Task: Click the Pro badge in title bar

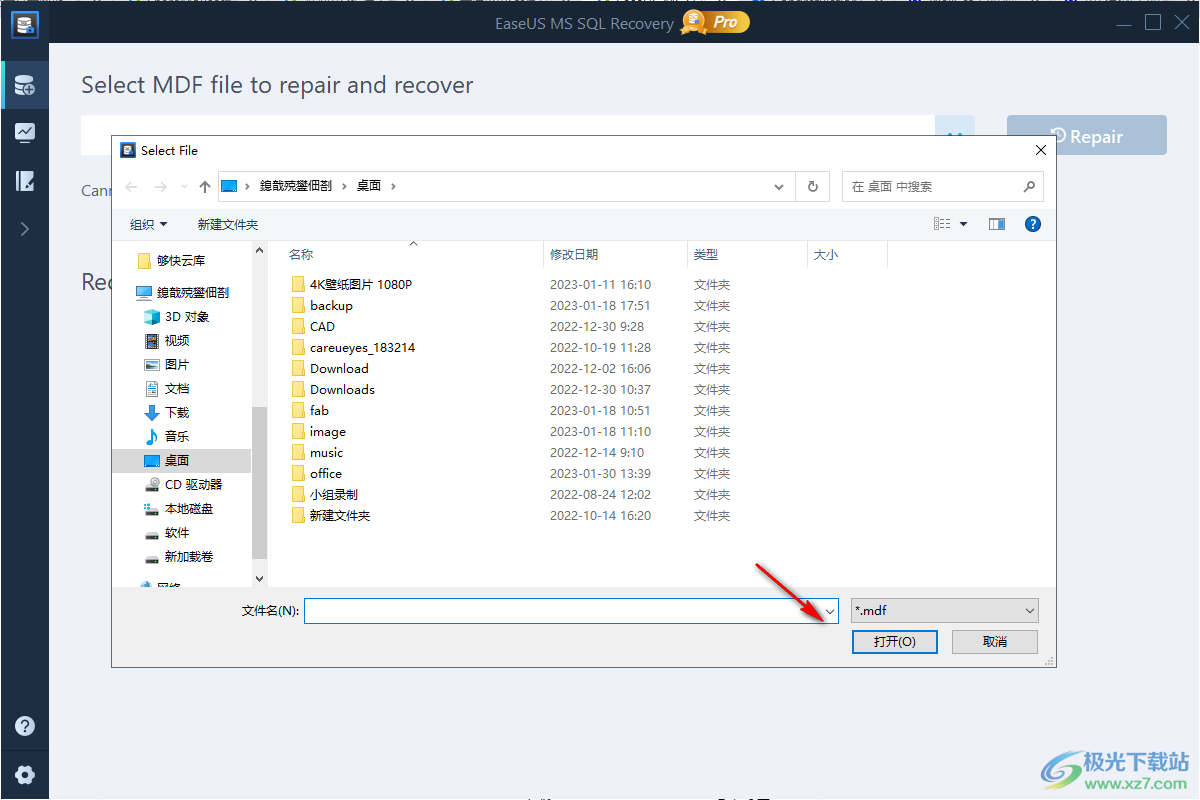Action: click(x=716, y=21)
